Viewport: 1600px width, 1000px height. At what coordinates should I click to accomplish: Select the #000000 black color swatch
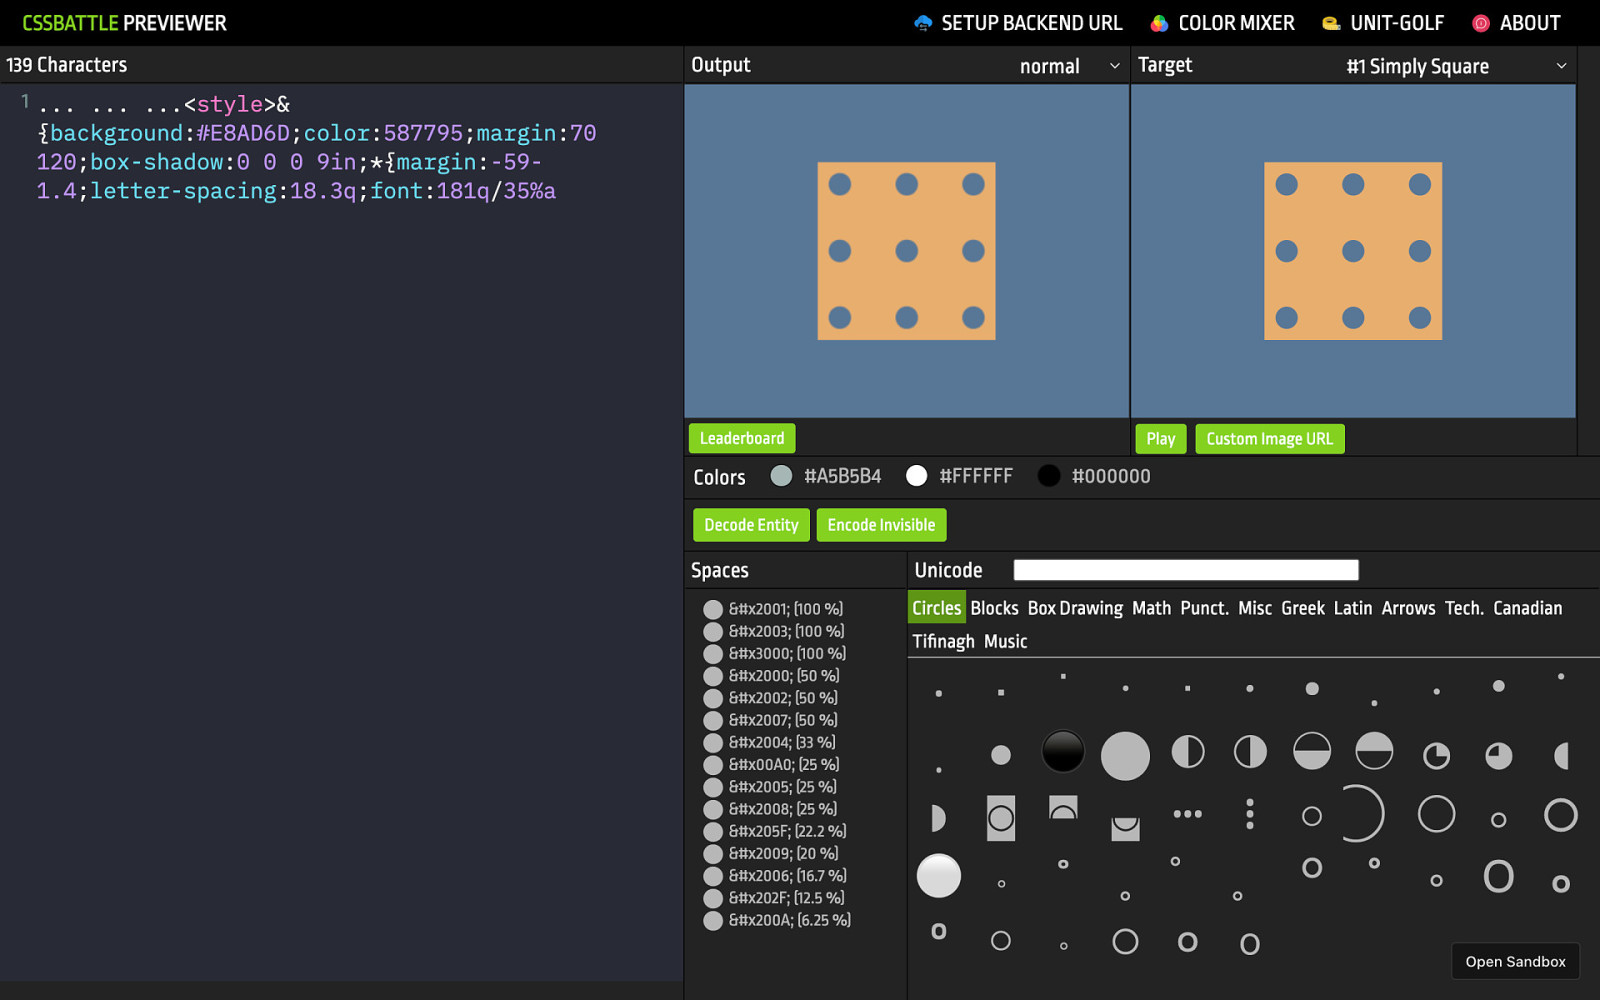(x=1049, y=476)
